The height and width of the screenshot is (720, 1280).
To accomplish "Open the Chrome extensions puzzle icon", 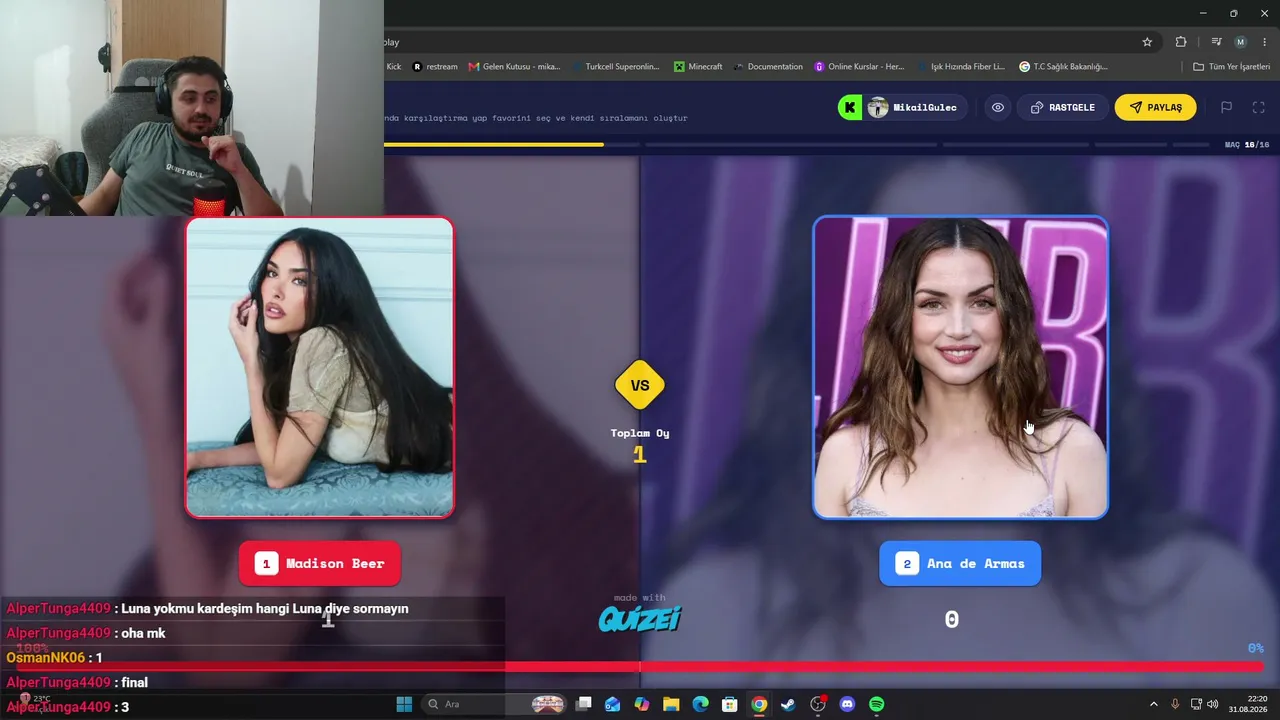I will click(x=1181, y=42).
